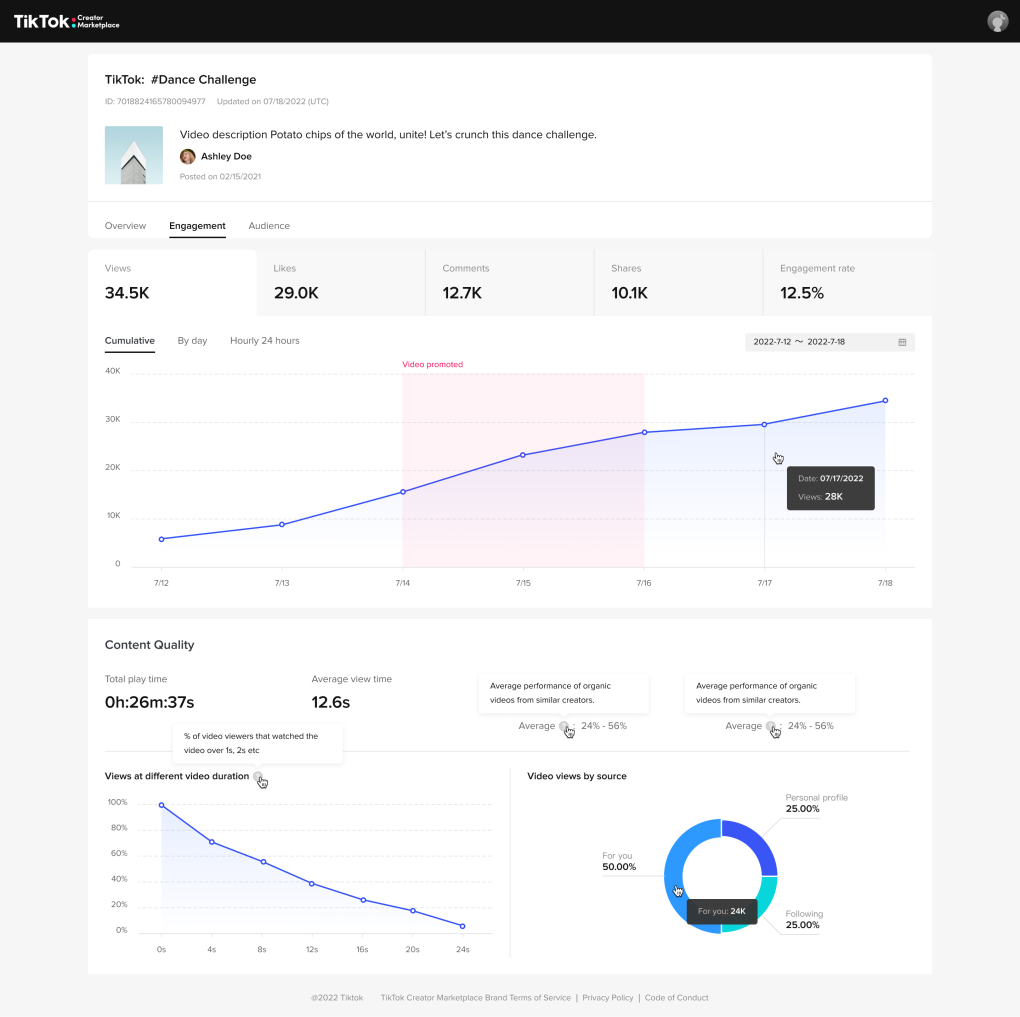
Task: Select the Comments metric card
Action: [x=509, y=283]
